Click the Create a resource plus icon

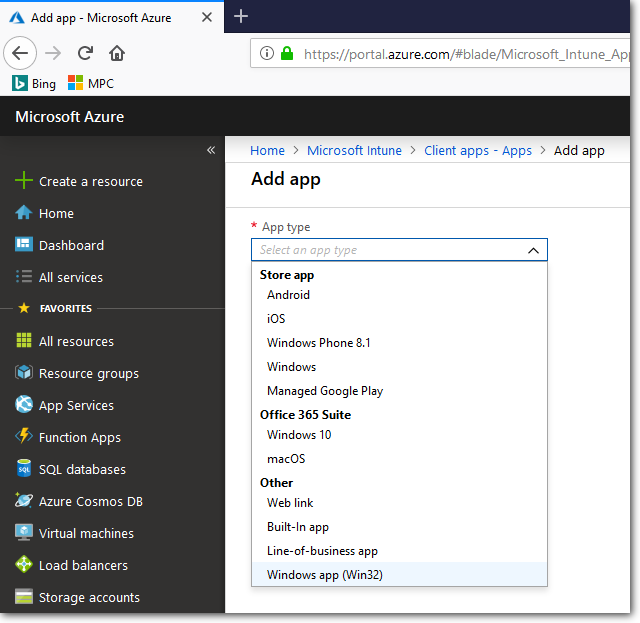[x=24, y=181]
